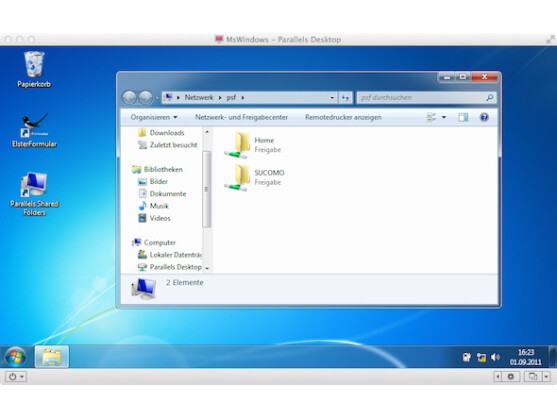
Task: Click the Windows Start orb
Action: point(16,357)
